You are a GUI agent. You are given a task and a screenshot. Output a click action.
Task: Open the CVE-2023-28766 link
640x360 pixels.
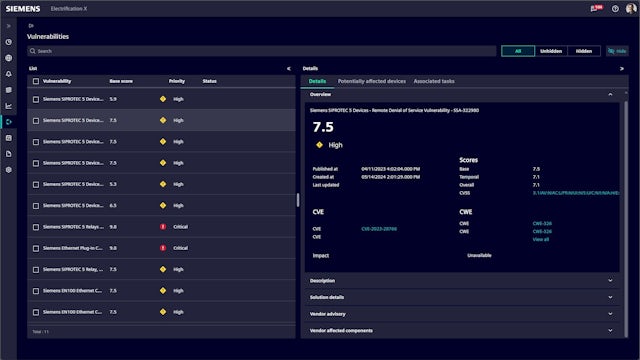point(379,229)
